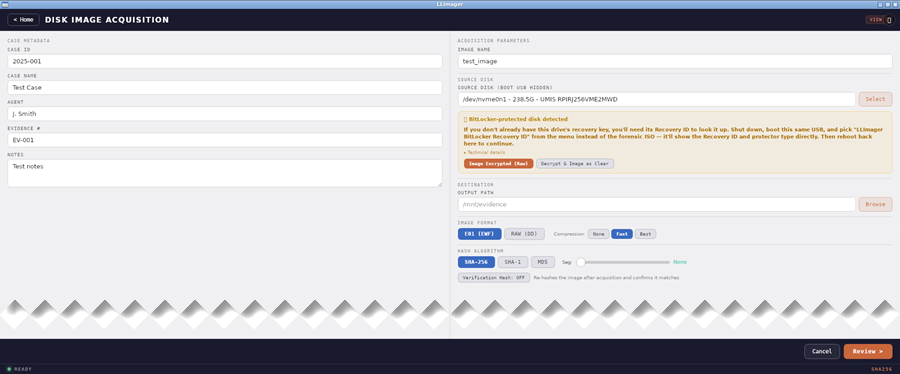Click the CASE METADATA section label
Viewport: 900px width, 374px height.
(x=29, y=41)
